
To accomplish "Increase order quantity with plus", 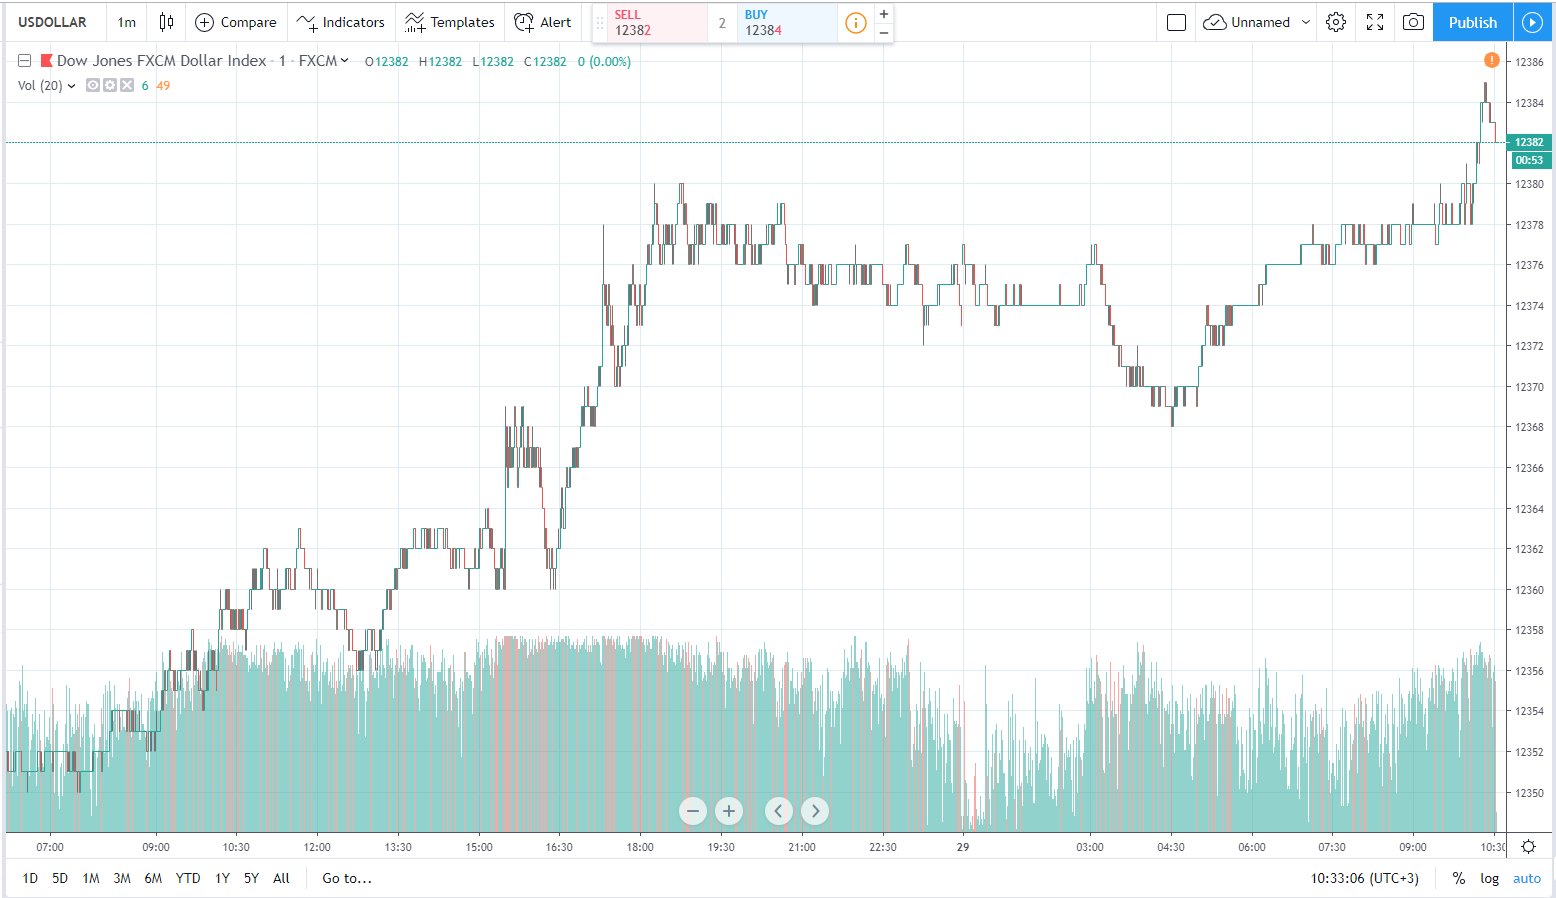I will tap(884, 14).
